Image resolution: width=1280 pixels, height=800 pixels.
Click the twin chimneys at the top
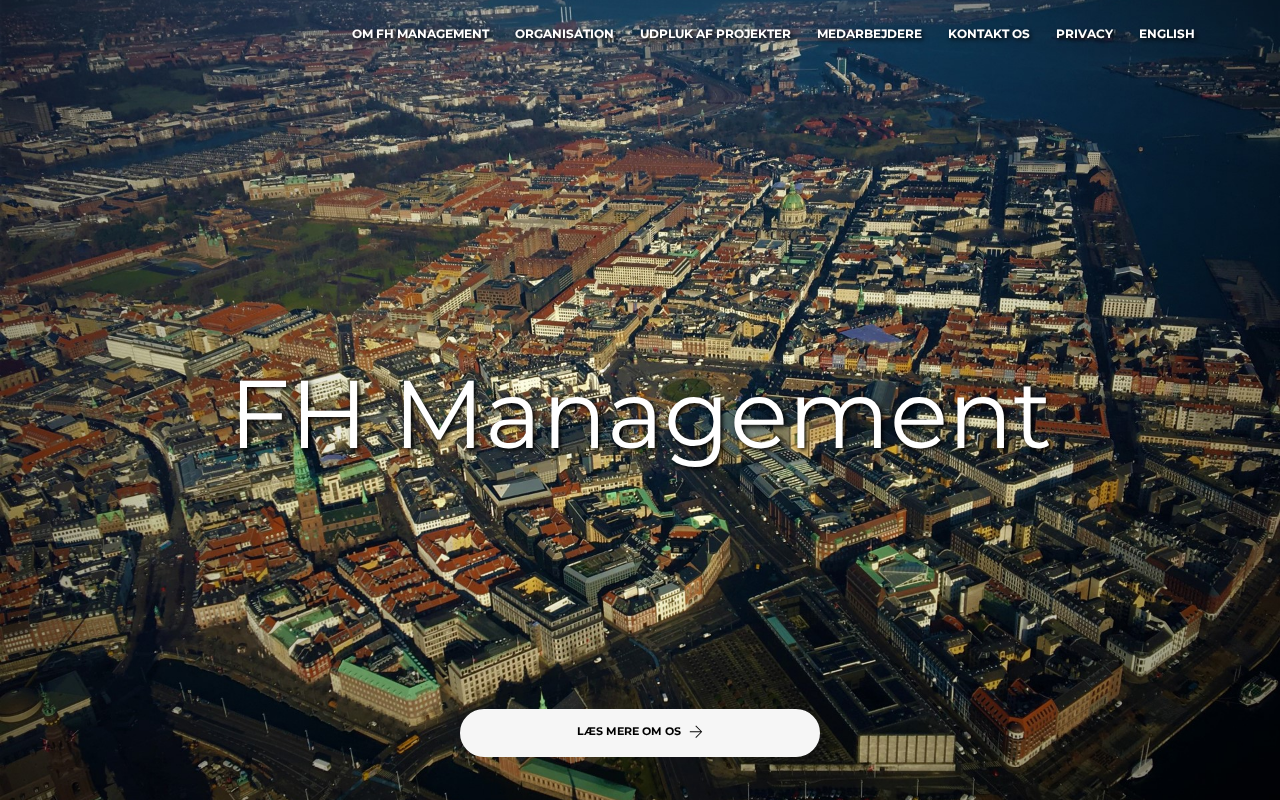point(566,13)
